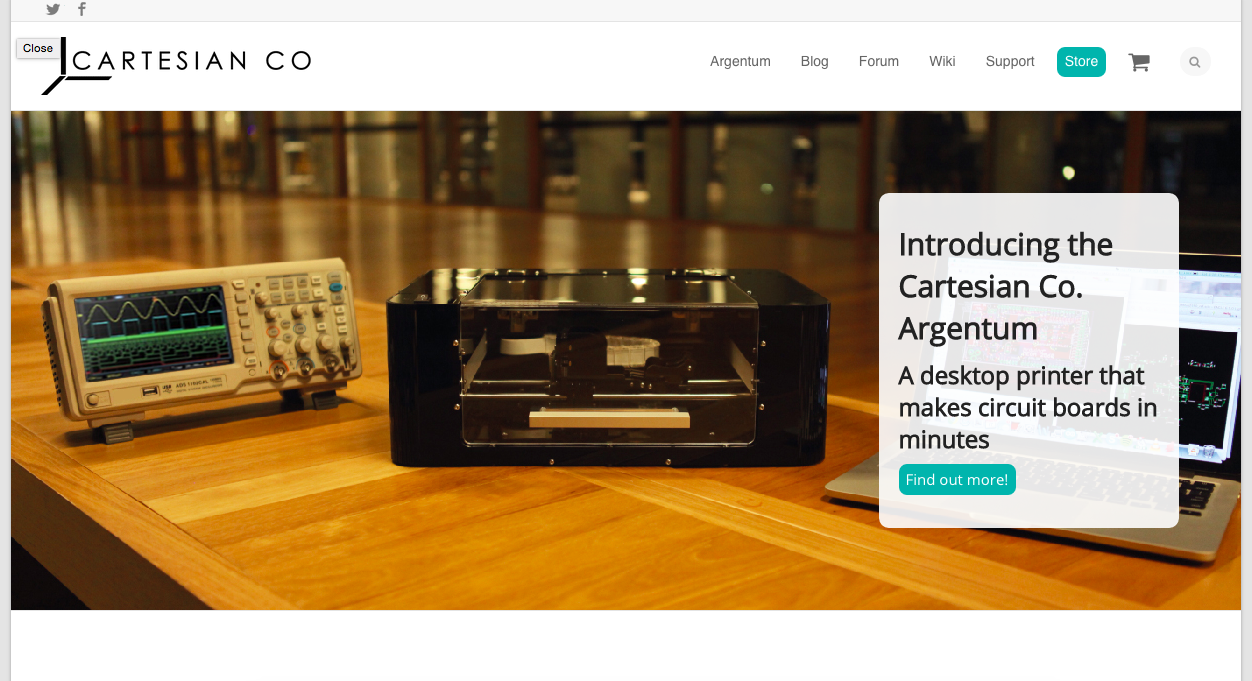Click the teal Store button
Image resolution: width=1252 pixels, height=681 pixels.
1081,61
